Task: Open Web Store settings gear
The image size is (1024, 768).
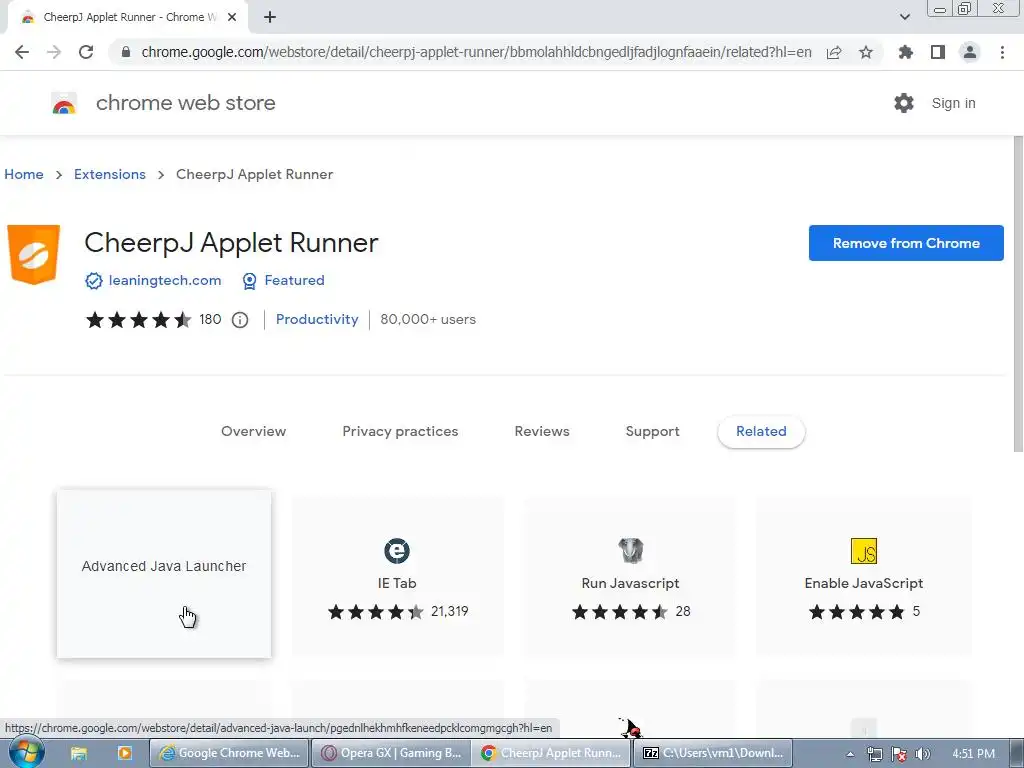Action: 904,103
